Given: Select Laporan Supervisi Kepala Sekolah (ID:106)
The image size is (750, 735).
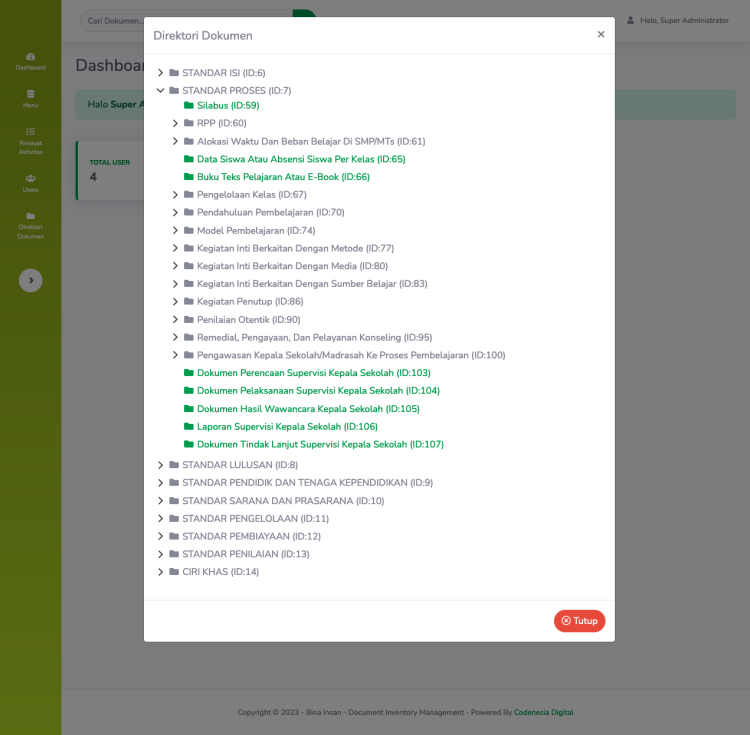Looking at the screenshot, I should tap(270, 426).
